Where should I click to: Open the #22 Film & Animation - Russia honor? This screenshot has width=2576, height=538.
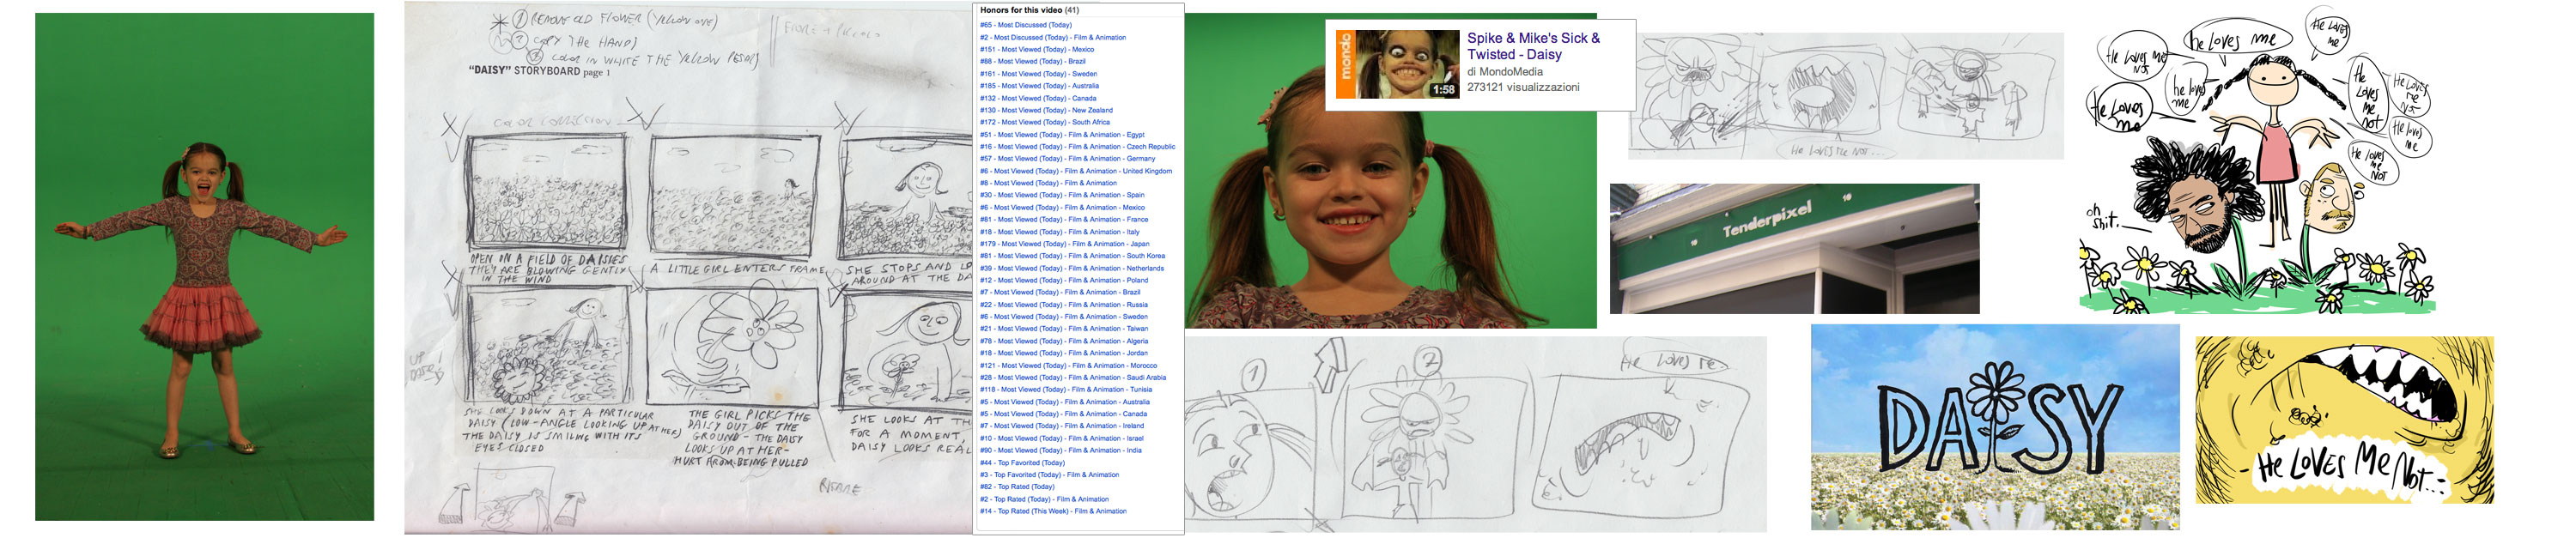tap(1063, 305)
